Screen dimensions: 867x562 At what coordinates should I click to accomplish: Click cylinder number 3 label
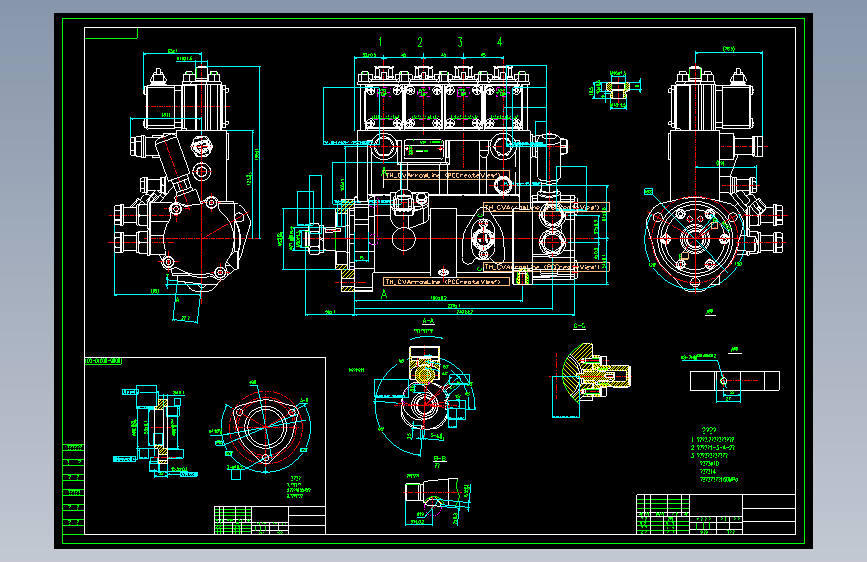[x=460, y=42]
